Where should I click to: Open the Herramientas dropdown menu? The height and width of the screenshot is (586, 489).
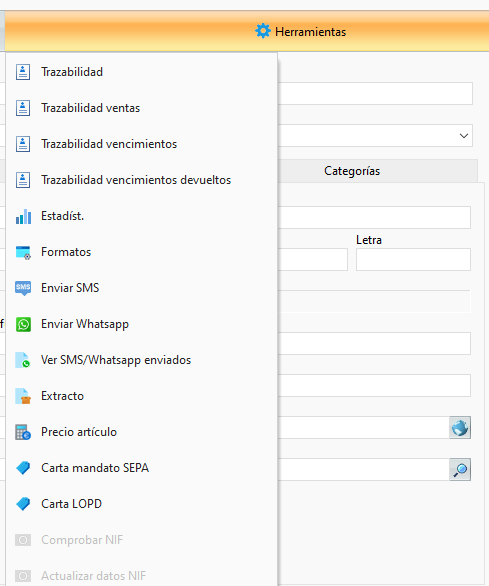pos(301,31)
